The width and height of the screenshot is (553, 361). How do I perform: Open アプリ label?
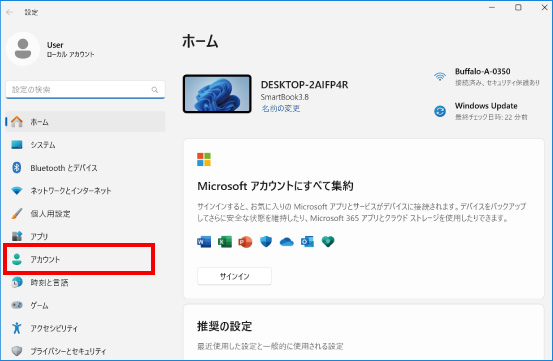pyautogui.click(x=39, y=237)
